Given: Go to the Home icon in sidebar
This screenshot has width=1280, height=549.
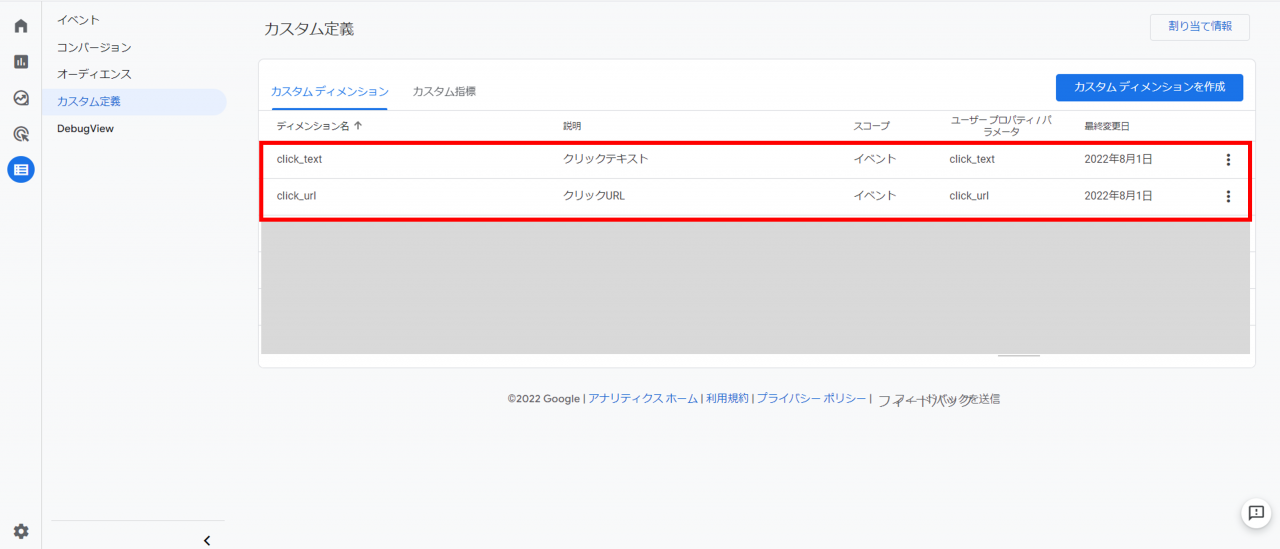Looking at the screenshot, I should click(x=21, y=26).
